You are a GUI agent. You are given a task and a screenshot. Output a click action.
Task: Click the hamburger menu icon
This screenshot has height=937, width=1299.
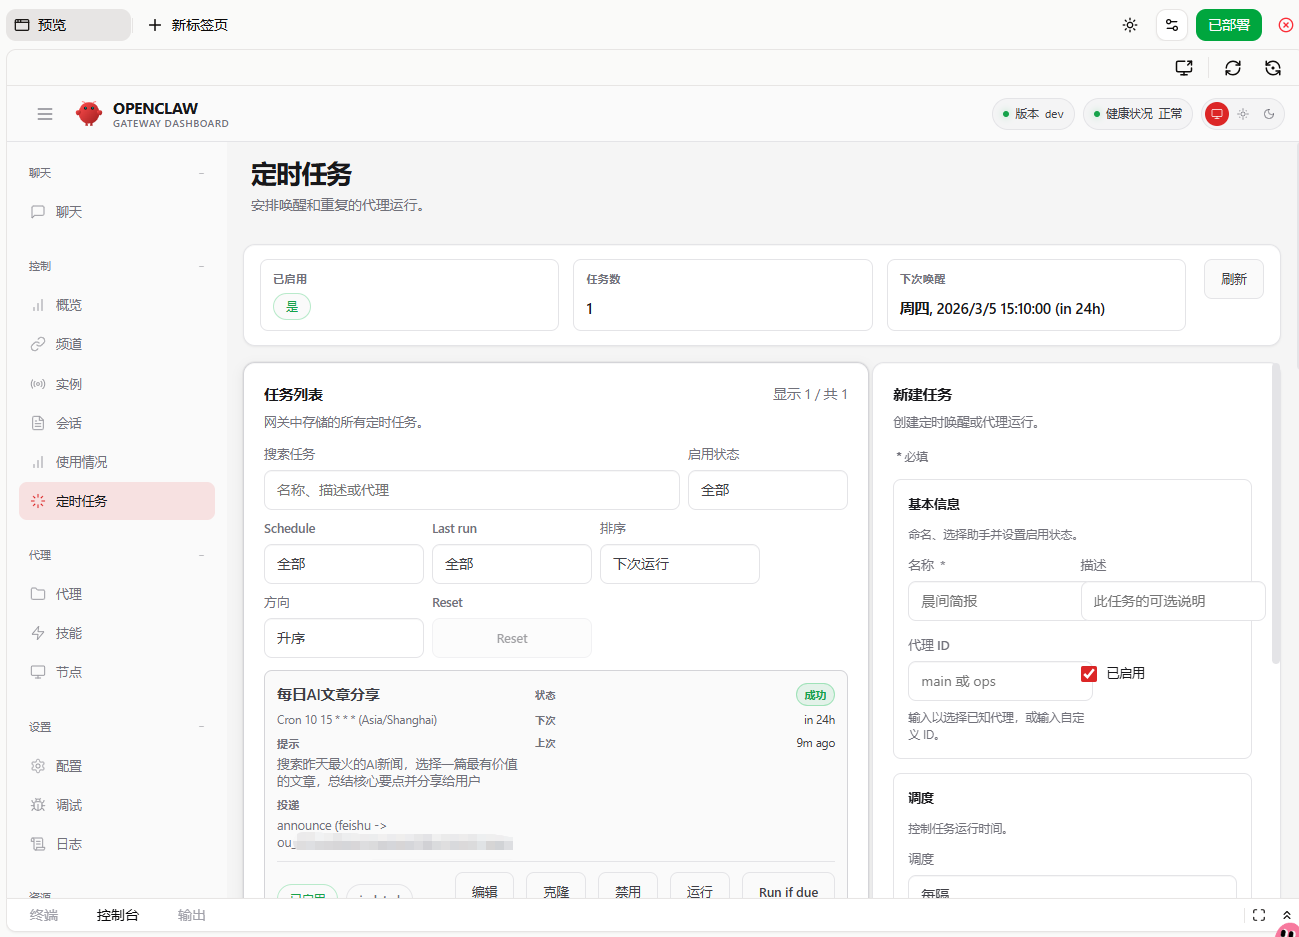coord(45,114)
